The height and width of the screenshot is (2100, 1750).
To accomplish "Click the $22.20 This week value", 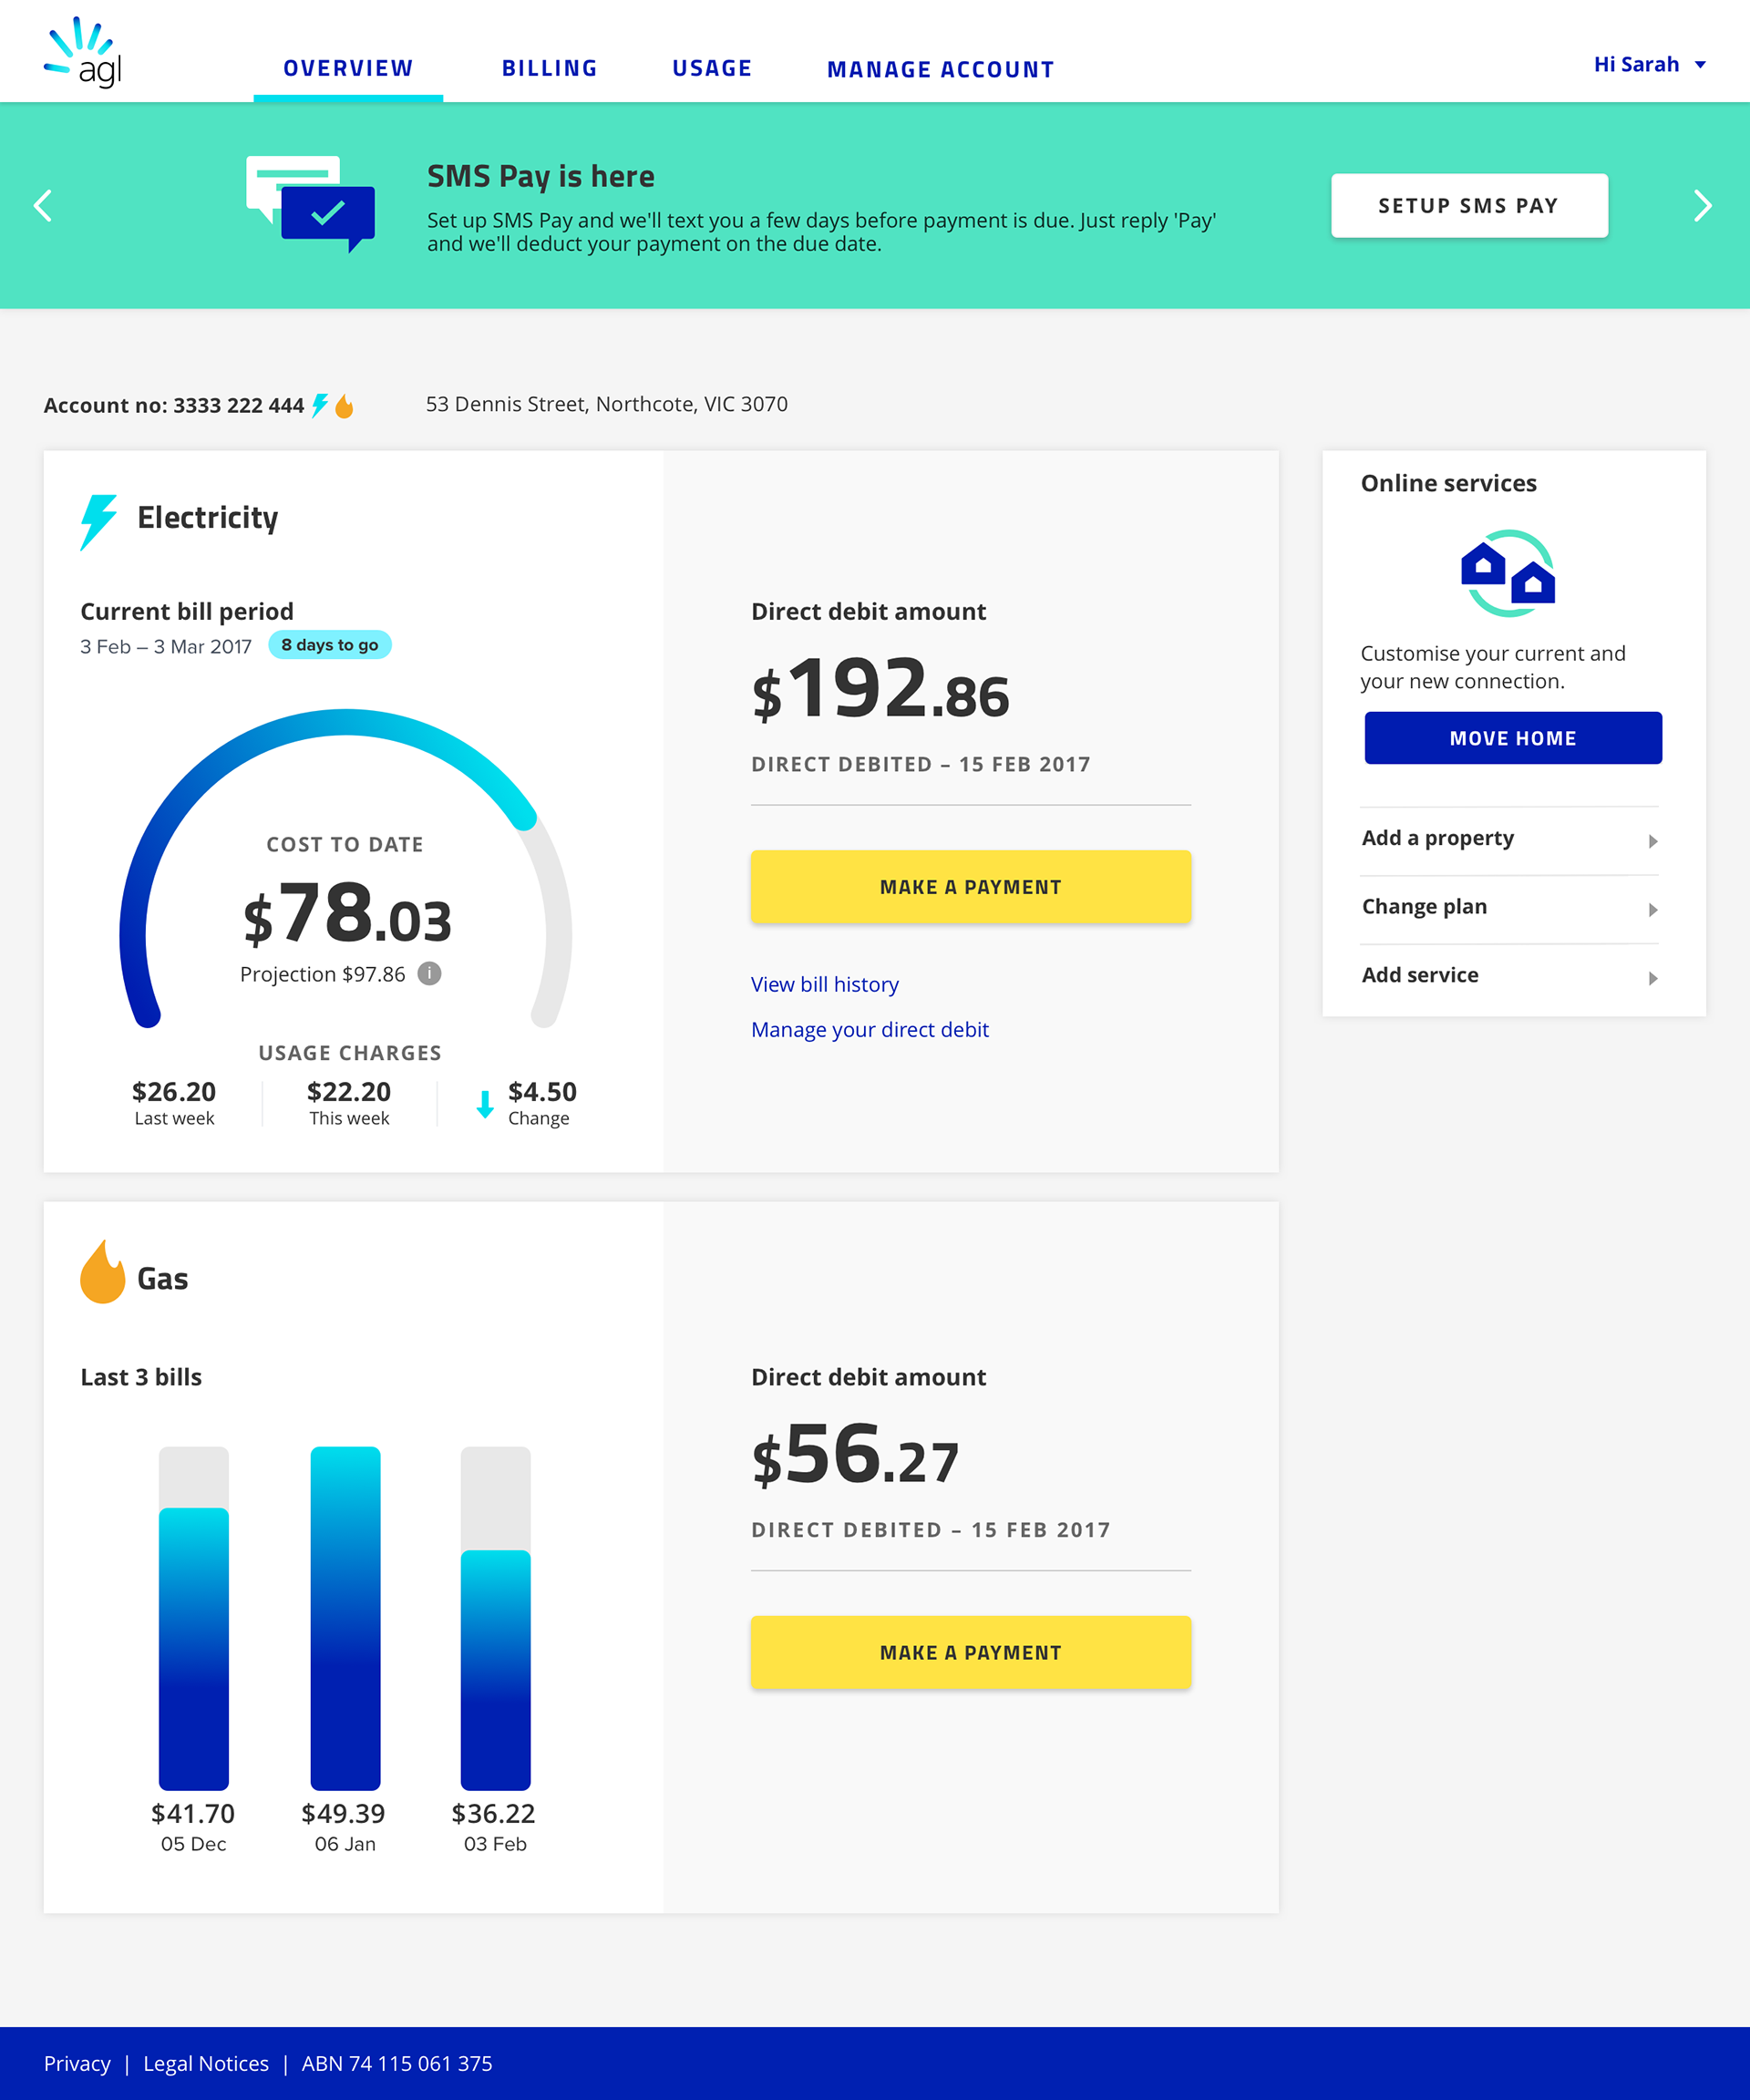I will 349,1092.
